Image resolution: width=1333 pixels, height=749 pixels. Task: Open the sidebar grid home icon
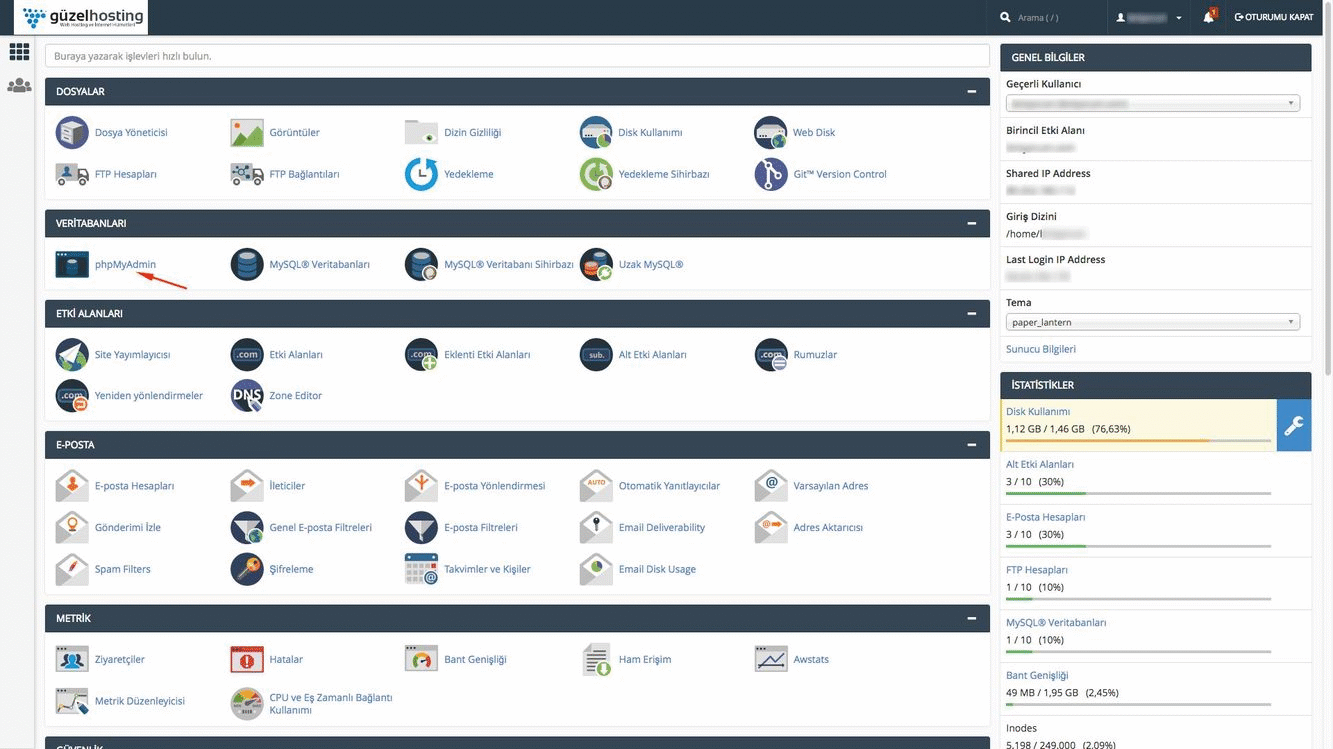(x=19, y=52)
